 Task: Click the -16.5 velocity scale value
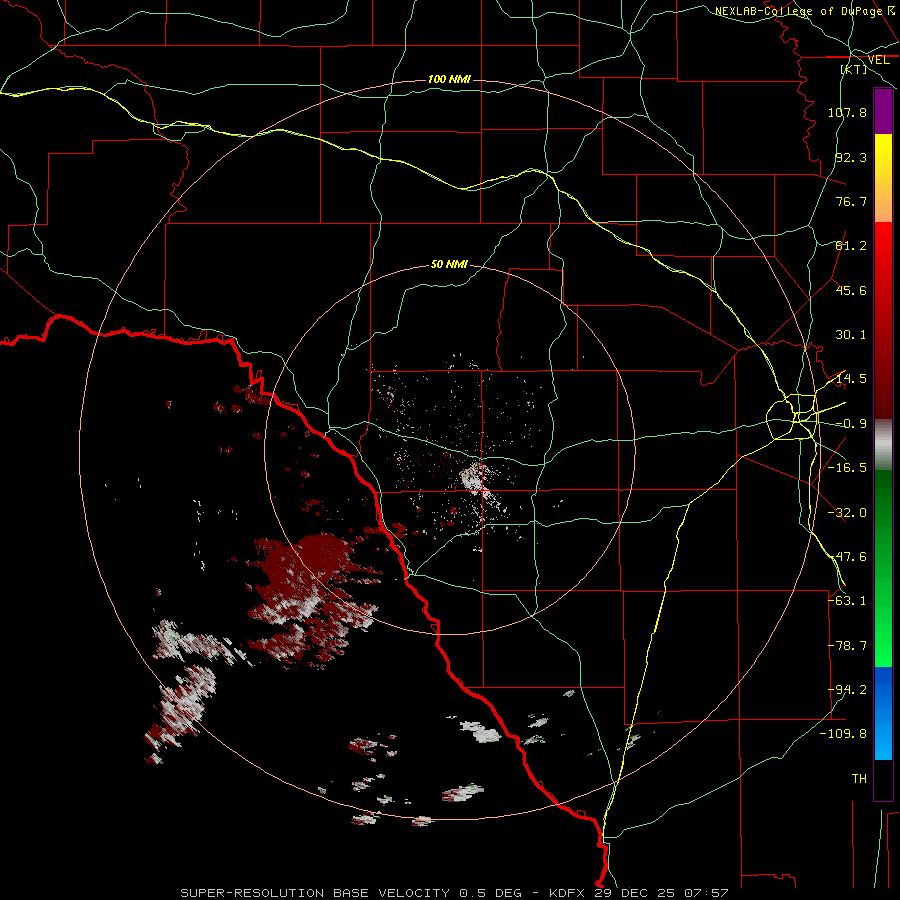pyautogui.click(x=847, y=468)
